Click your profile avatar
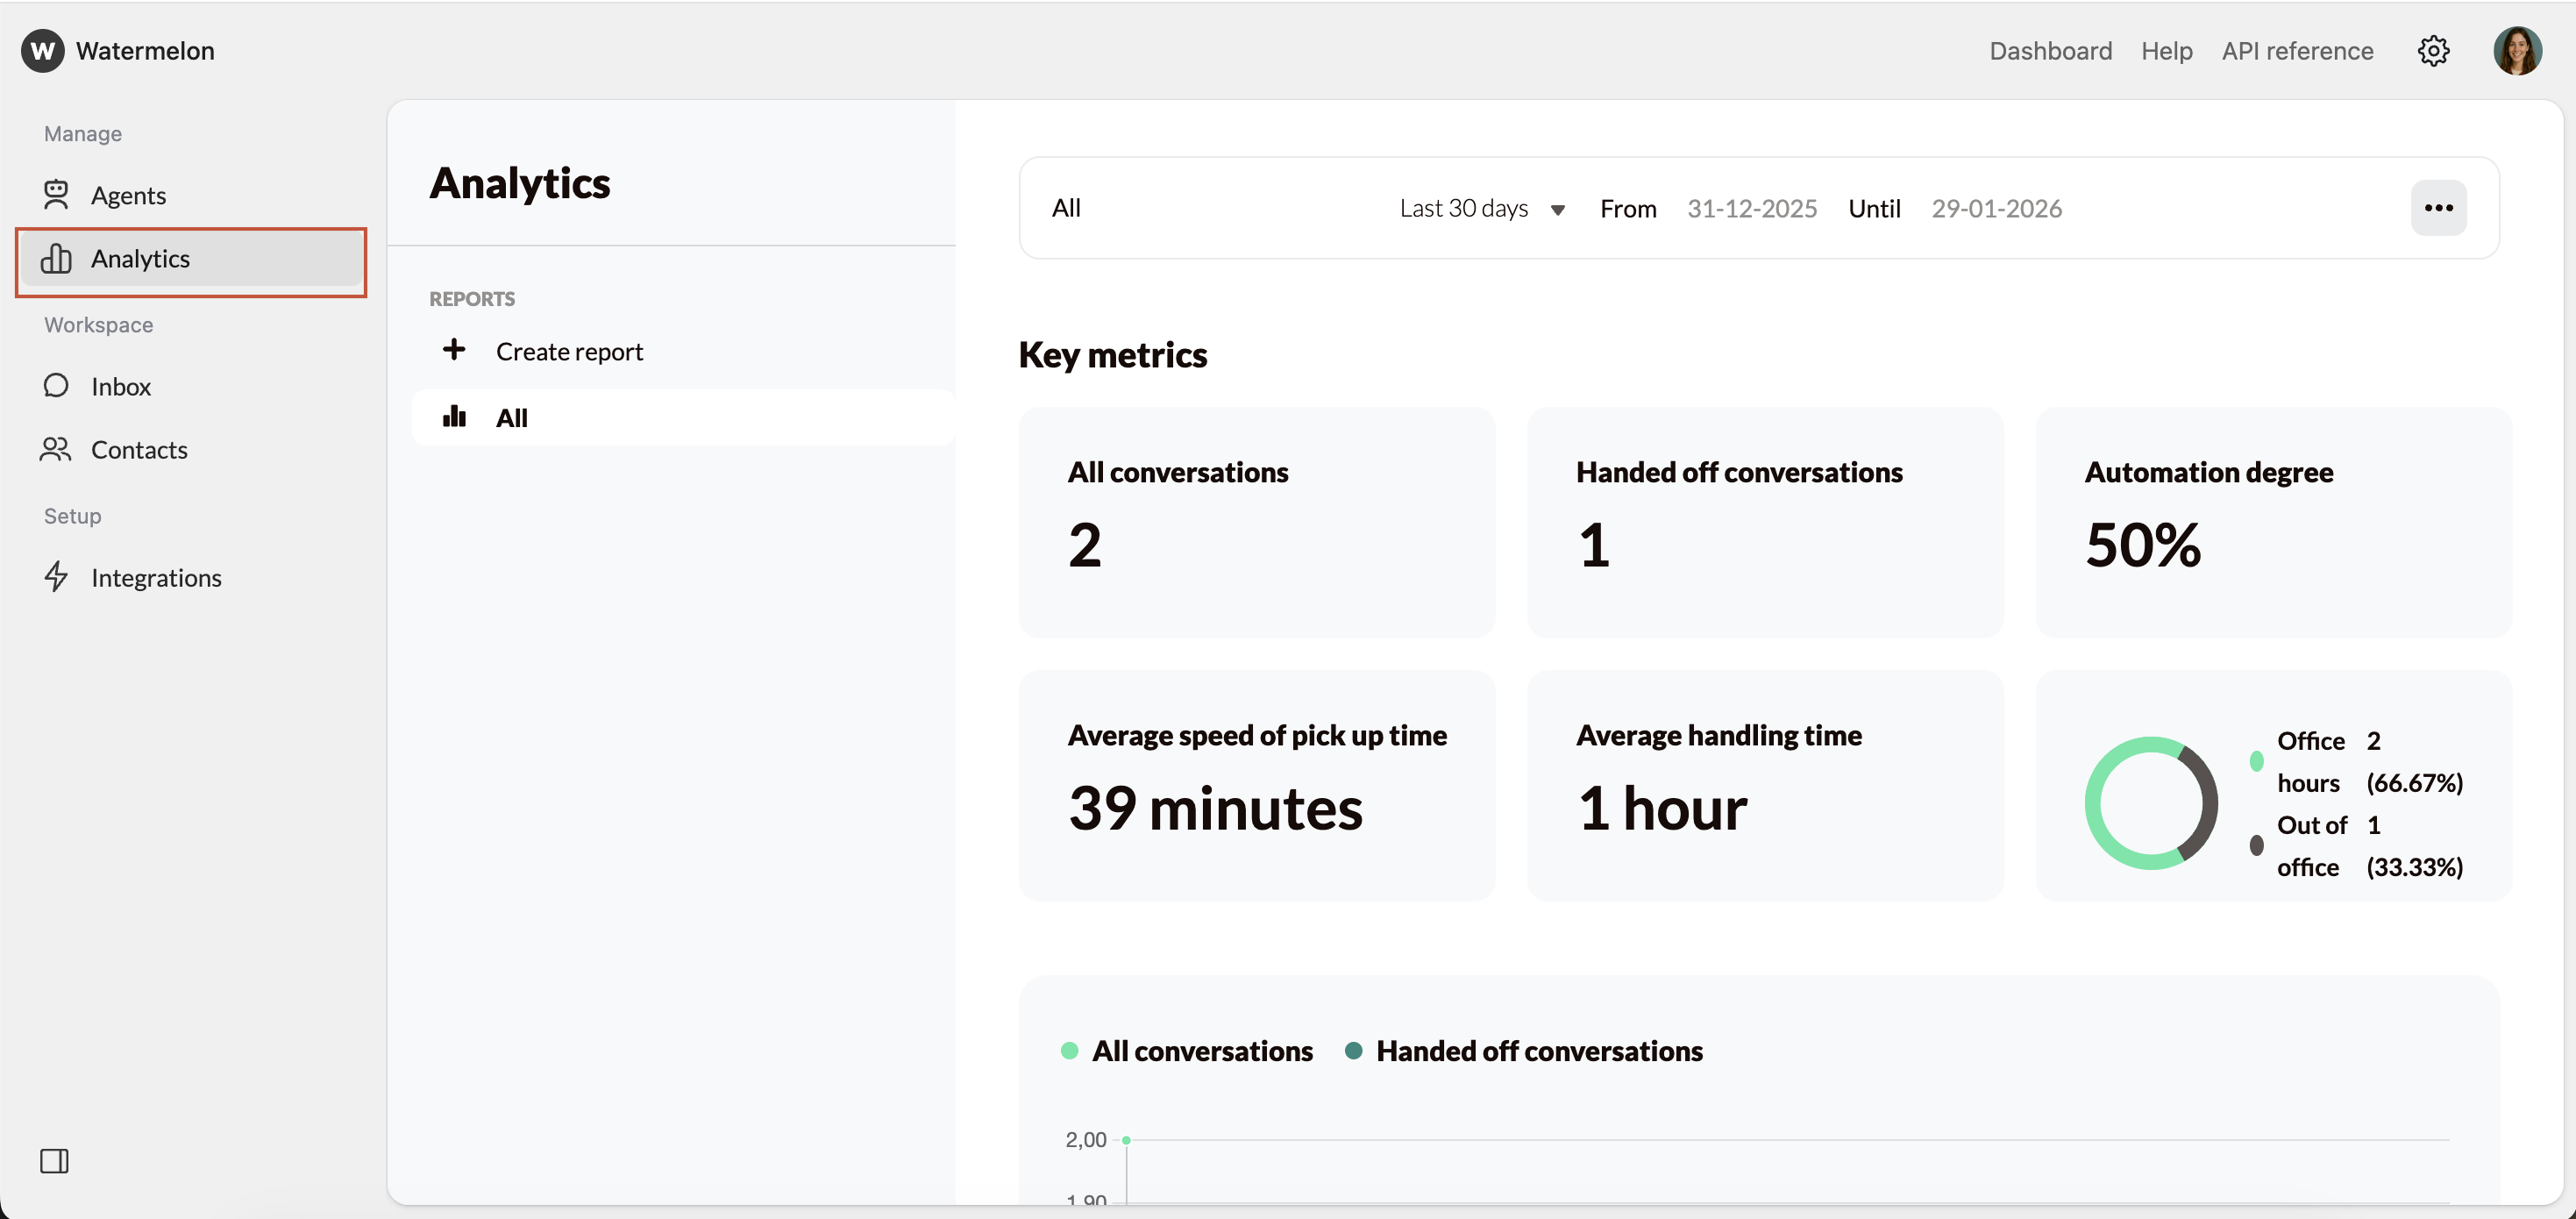Image resolution: width=2576 pixels, height=1219 pixels. [2518, 50]
